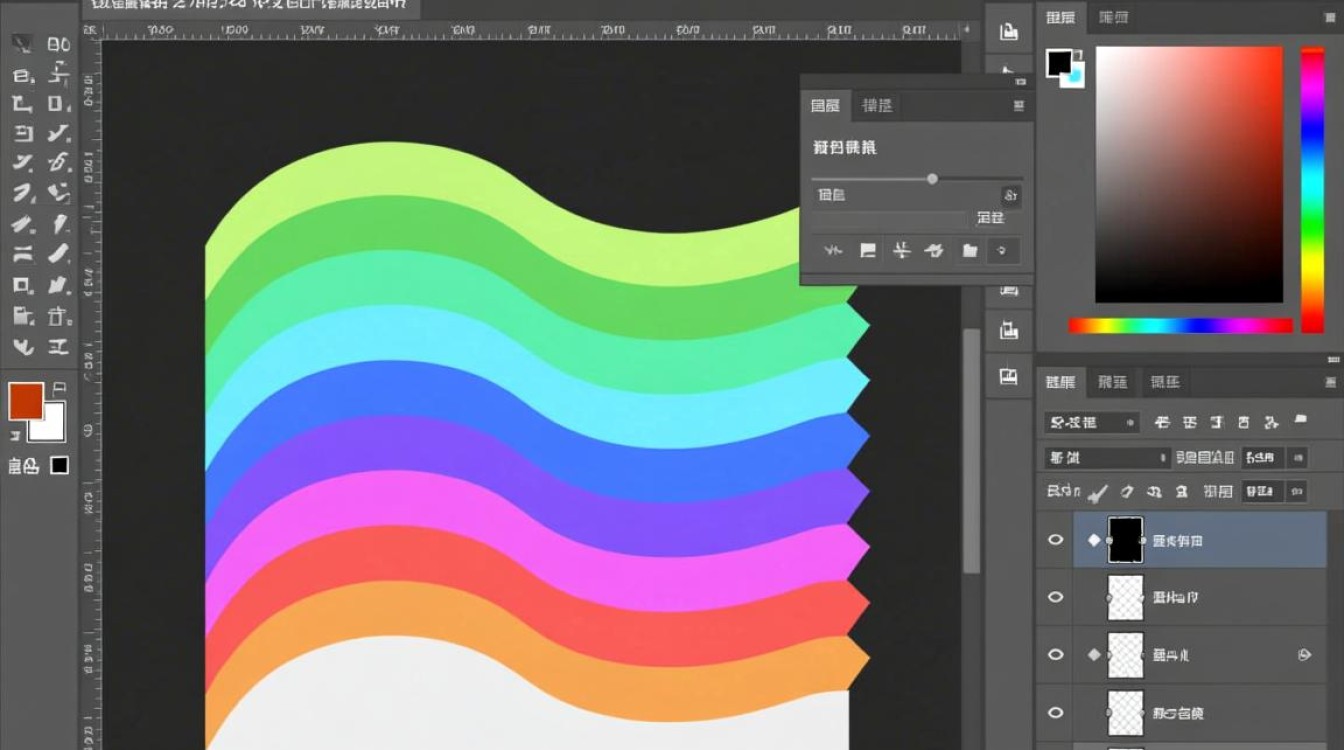Select the right tool in the toolbox's second row

tap(59, 74)
